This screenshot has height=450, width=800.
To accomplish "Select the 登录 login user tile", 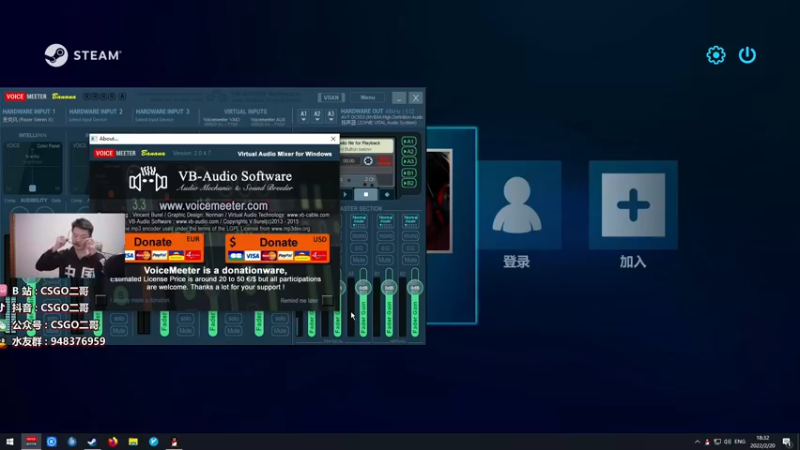I will 517,206.
